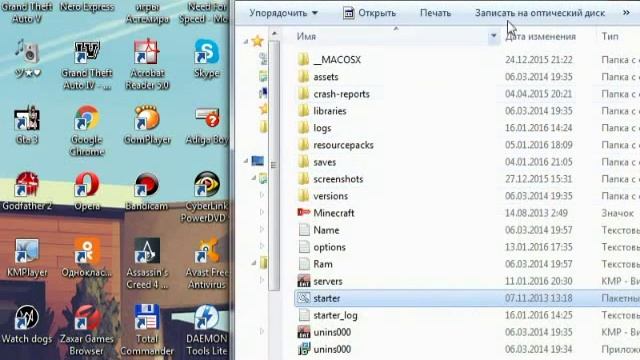The height and width of the screenshot is (360, 640).
Task: Open Godfather 2 desktop shortcut
Action: [27, 191]
